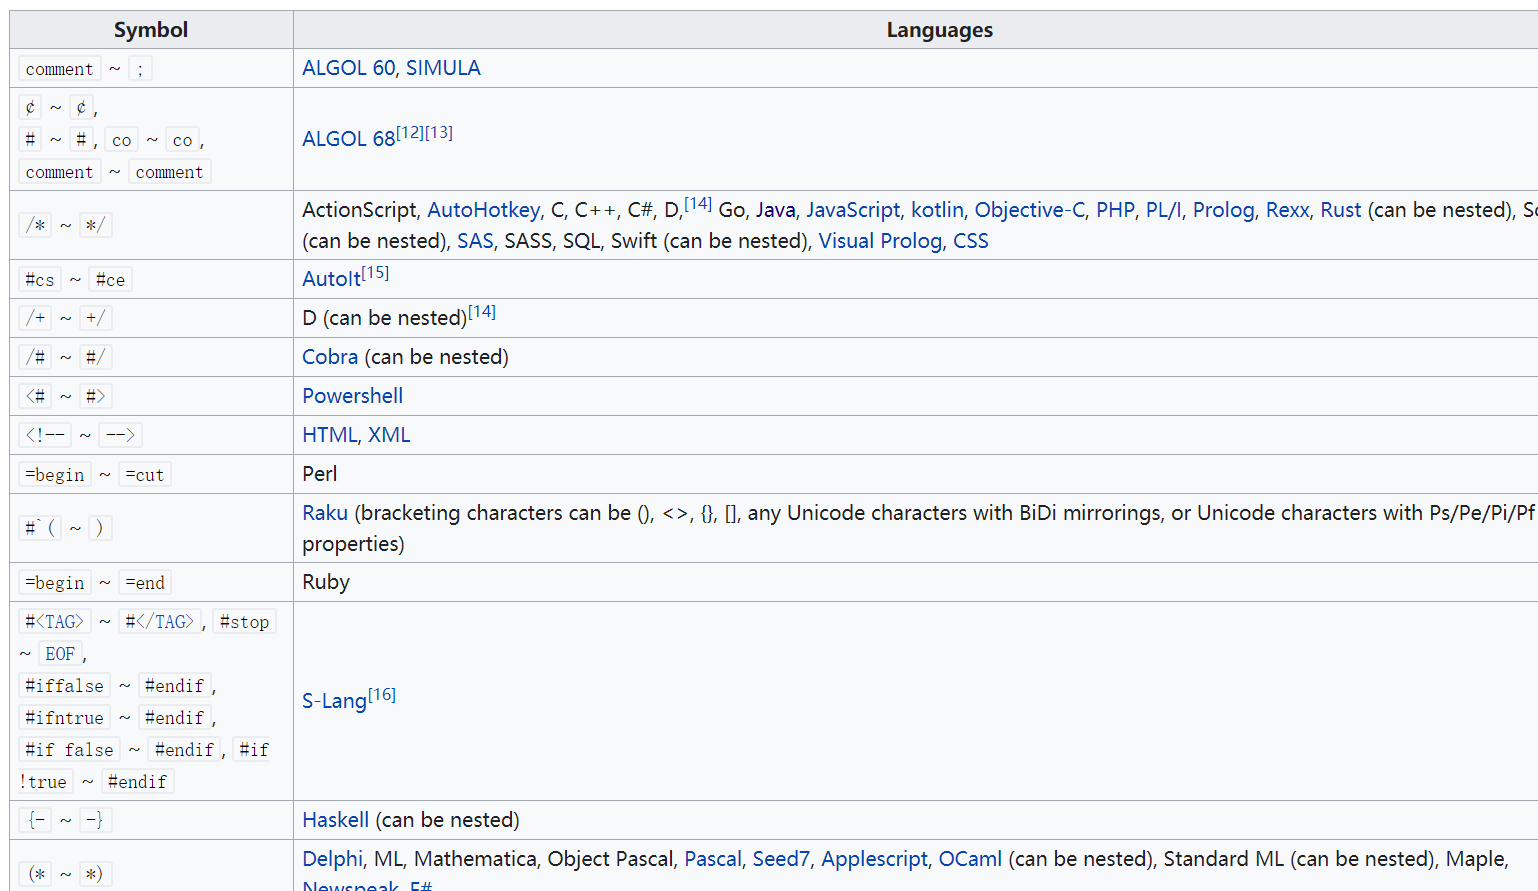
Task: Follow the CSS link
Action: pyautogui.click(x=971, y=241)
